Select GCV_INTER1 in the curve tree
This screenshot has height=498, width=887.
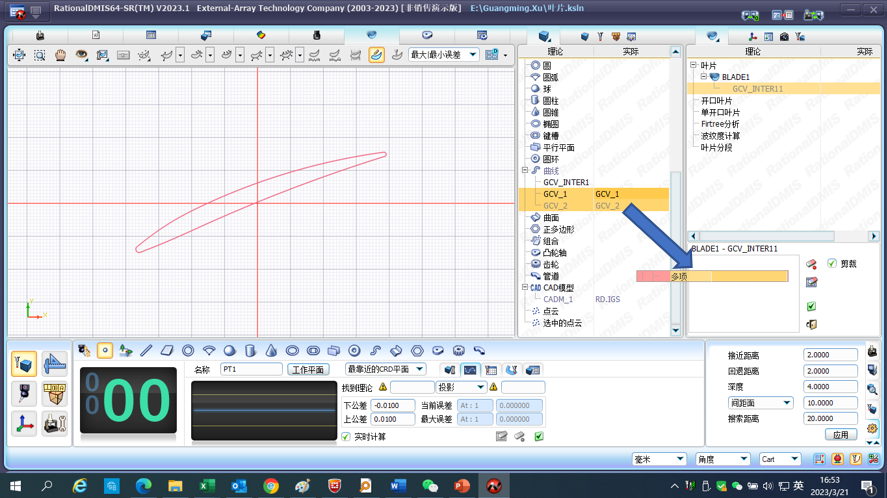click(566, 183)
